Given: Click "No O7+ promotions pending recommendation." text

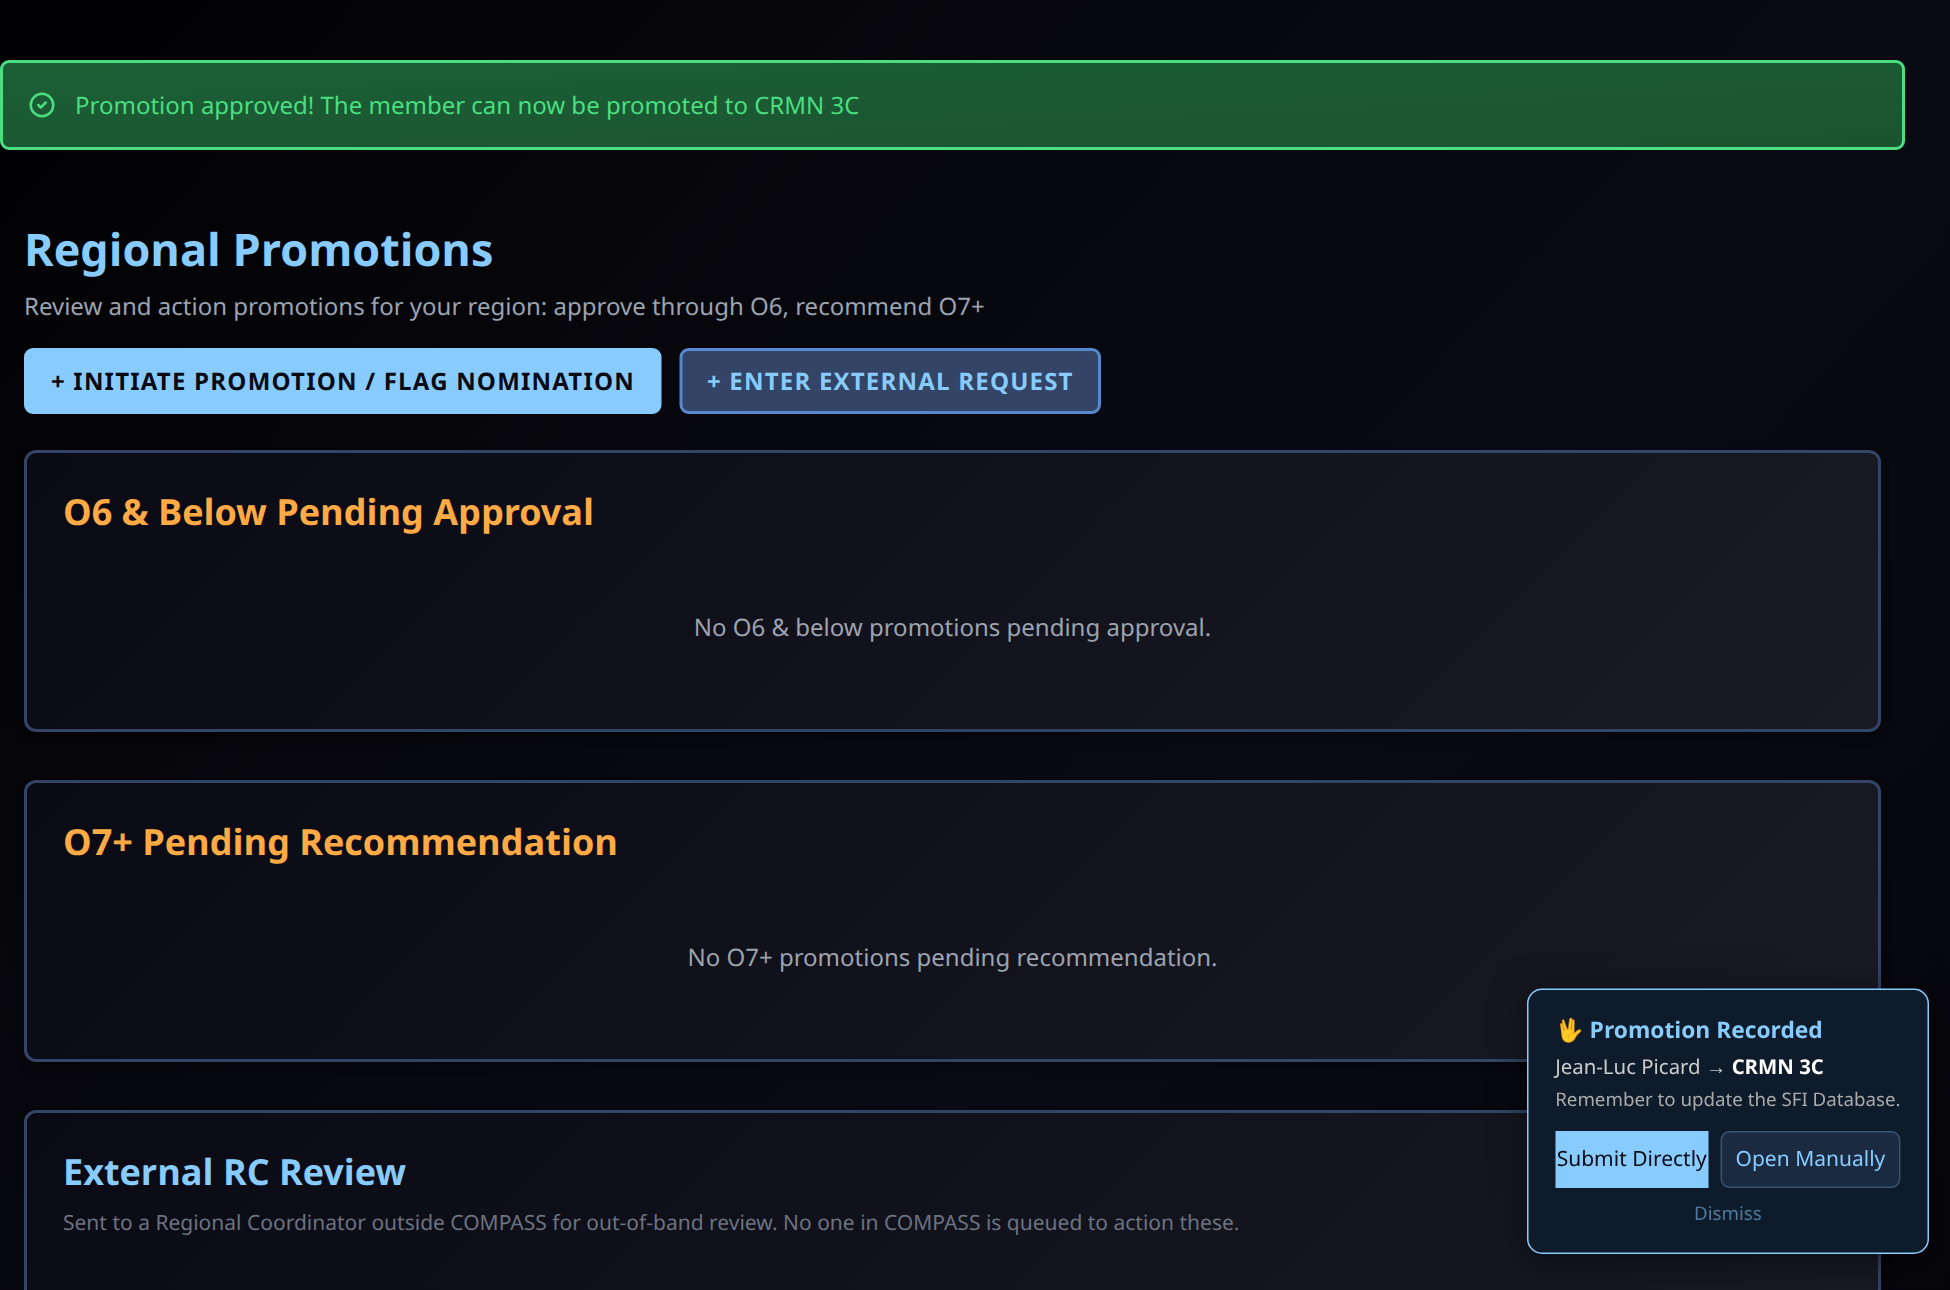Looking at the screenshot, I should [952, 958].
